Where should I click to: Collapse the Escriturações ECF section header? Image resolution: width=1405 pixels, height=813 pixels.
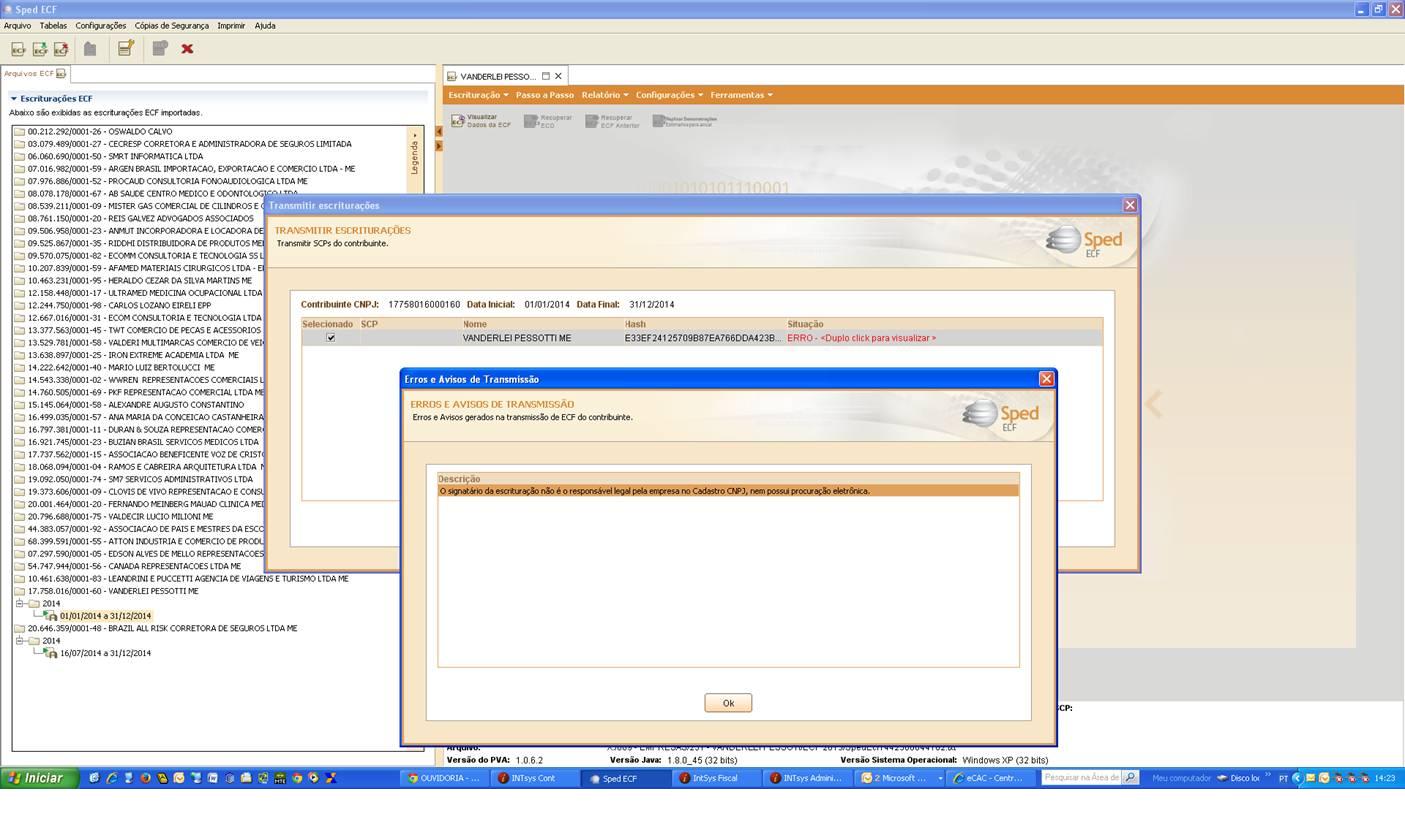[14, 98]
